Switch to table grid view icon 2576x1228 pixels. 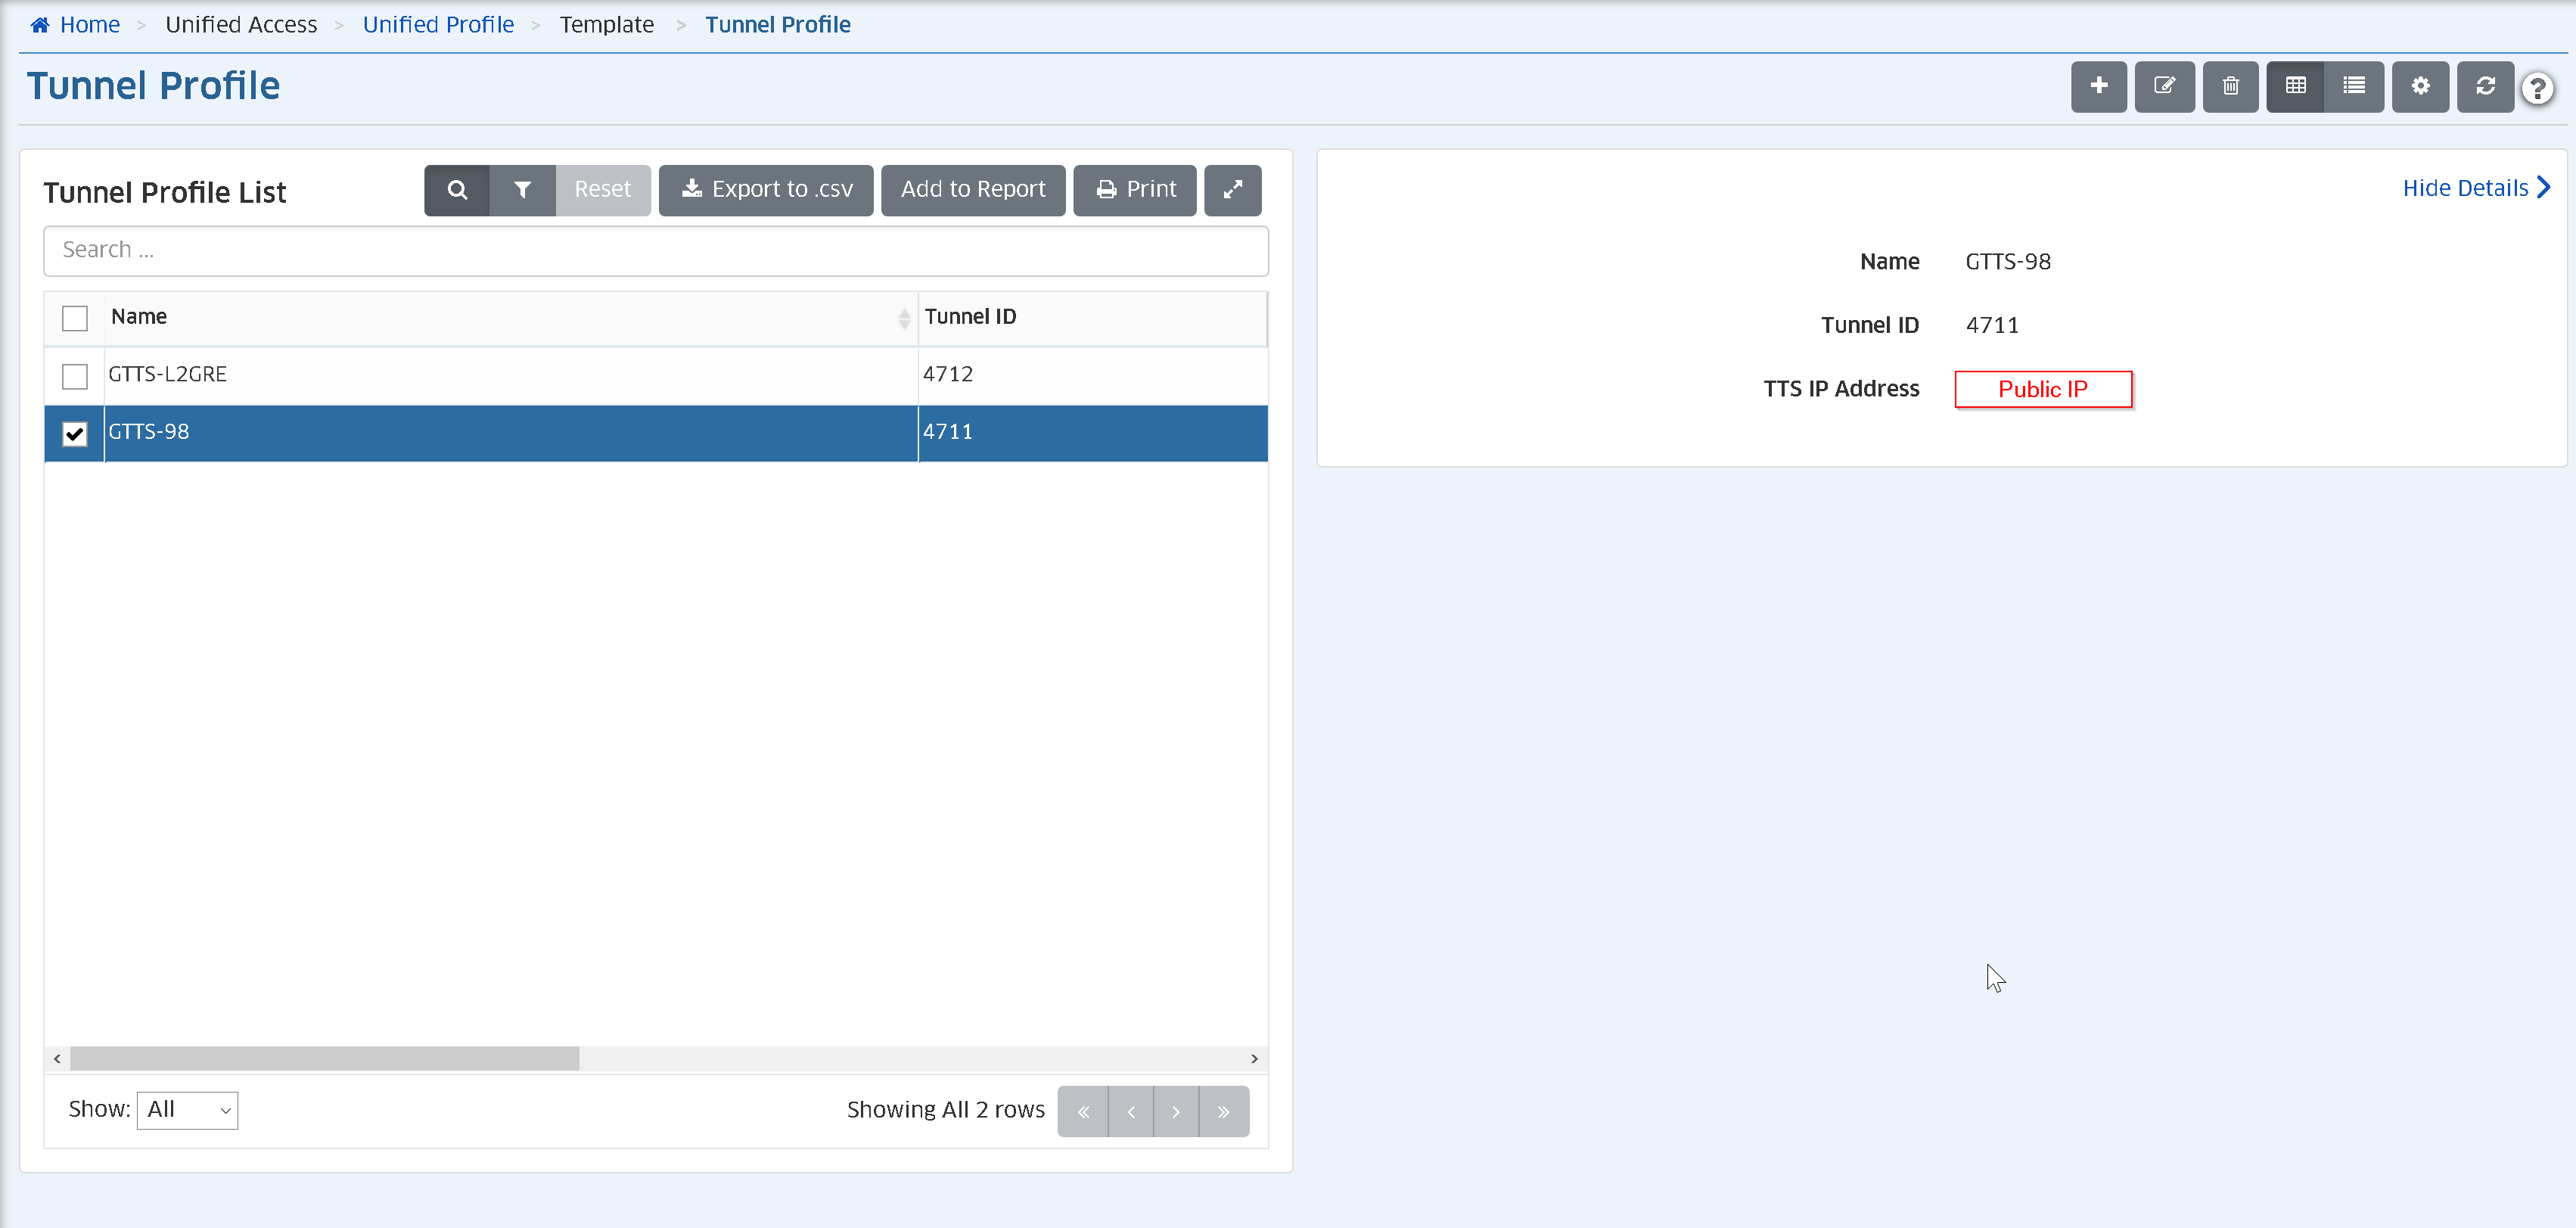click(2295, 86)
